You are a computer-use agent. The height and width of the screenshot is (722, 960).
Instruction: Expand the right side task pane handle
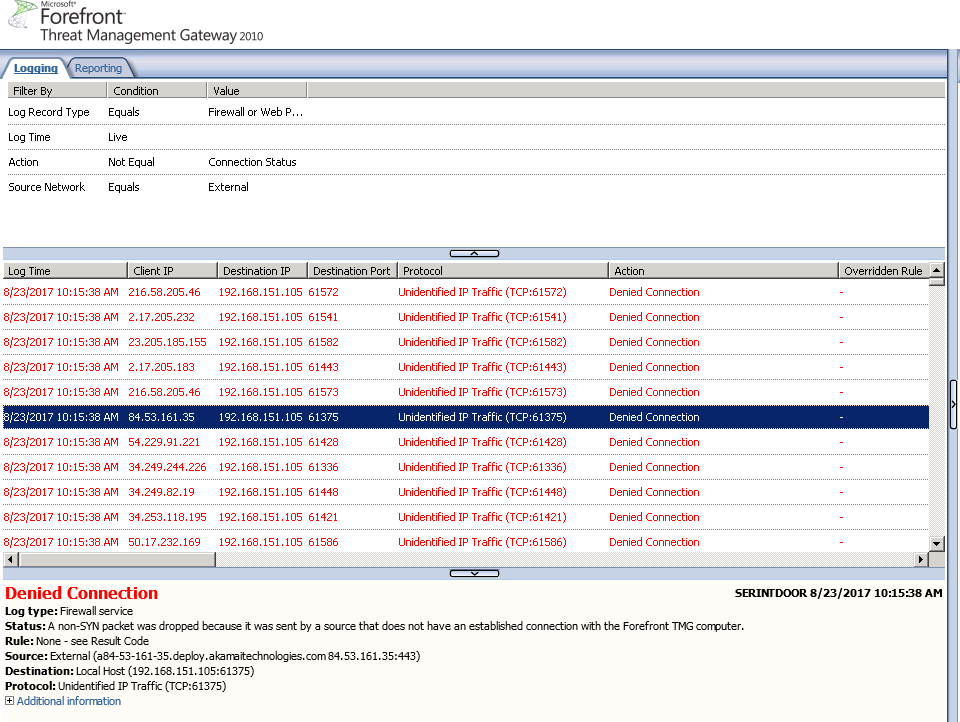[954, 403]
